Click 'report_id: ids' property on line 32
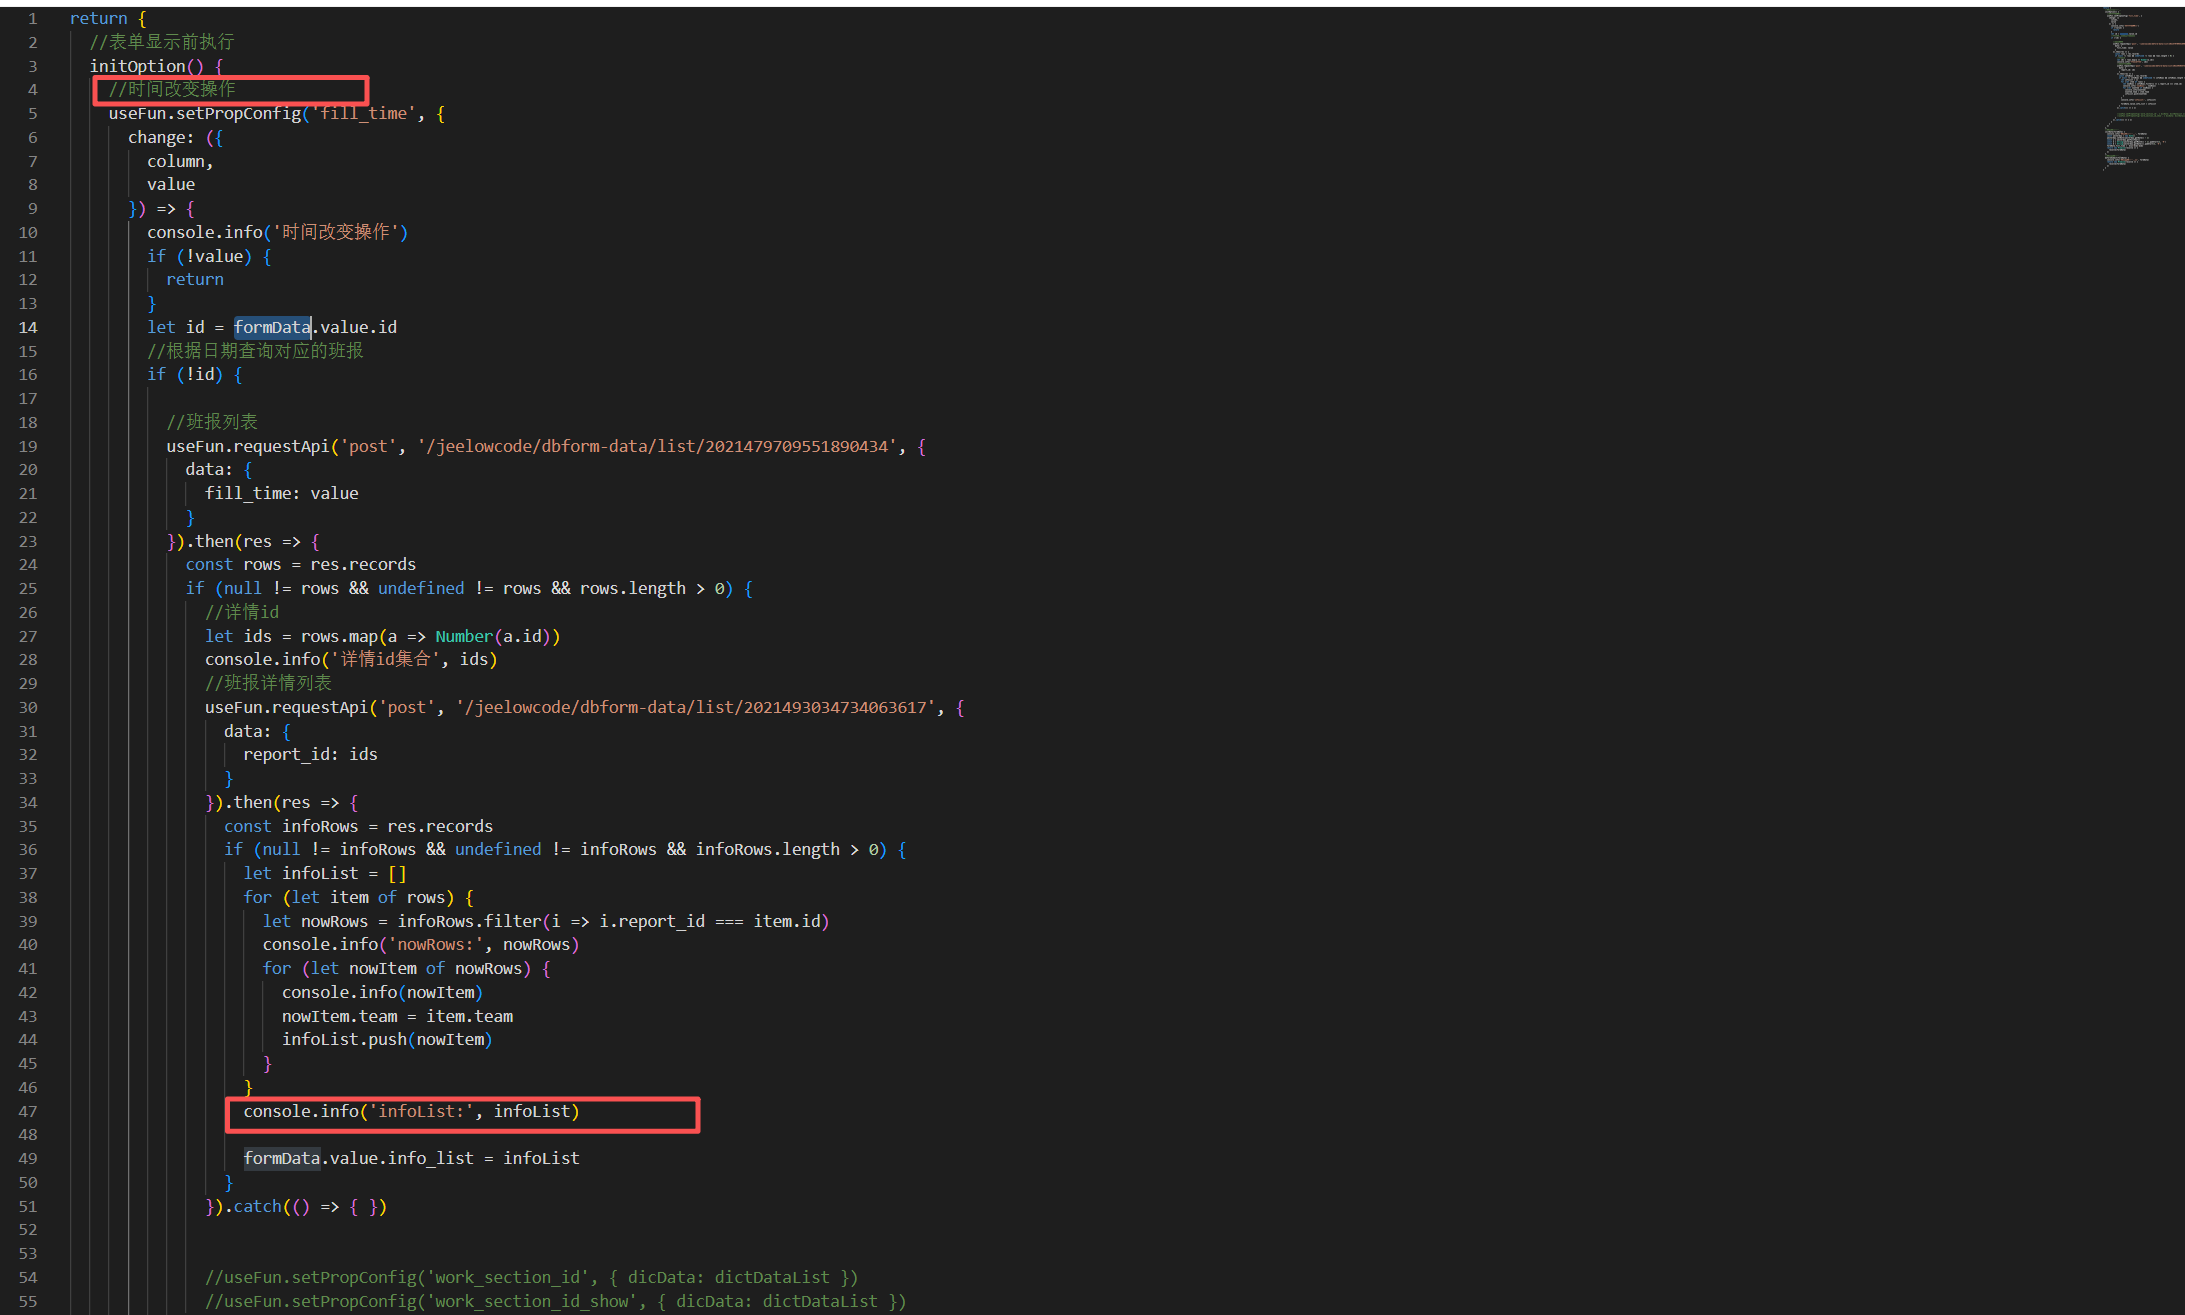This screenshot has height=1315, width=2185. 310,754
